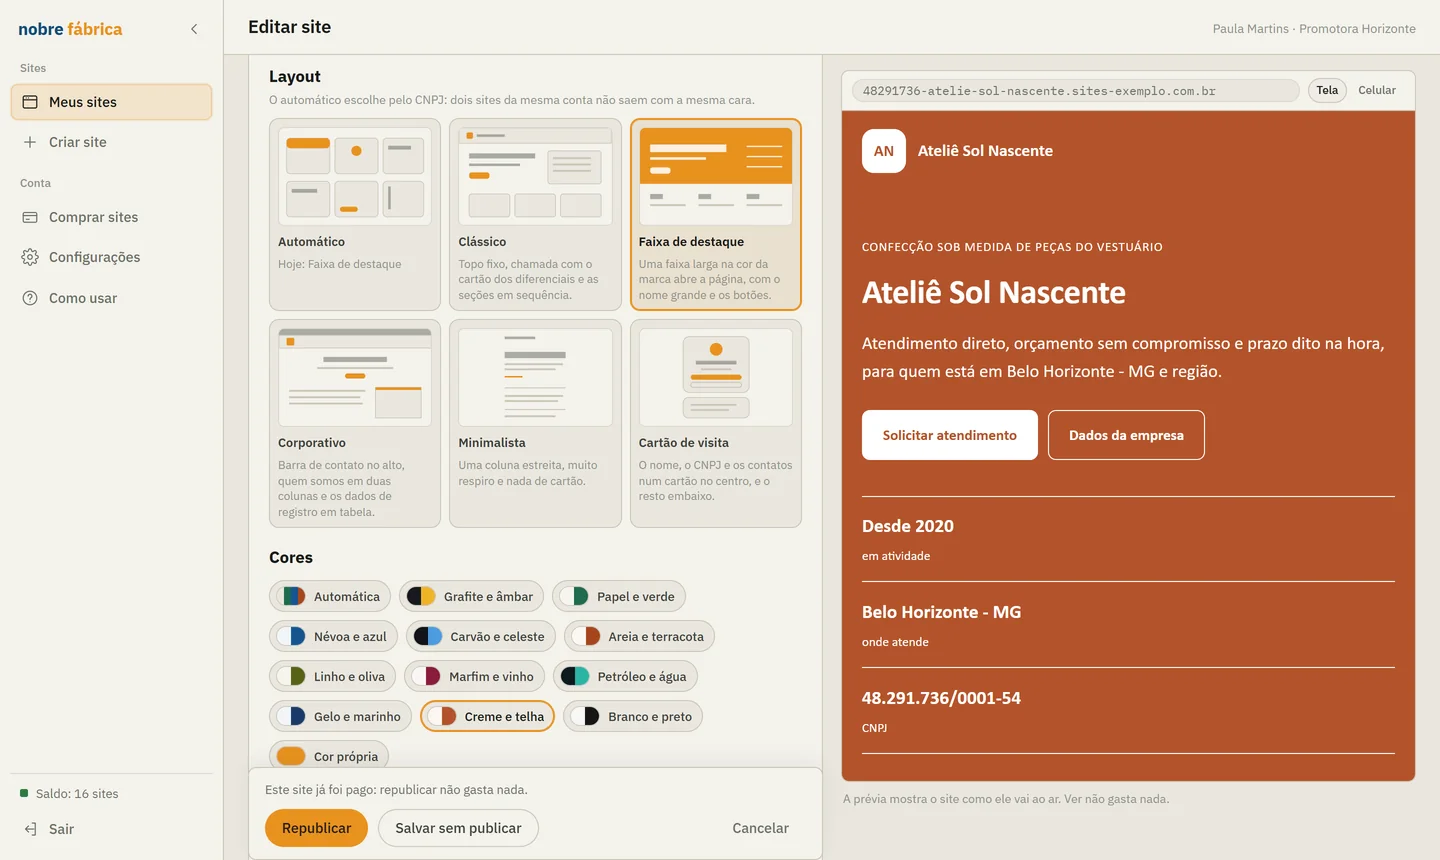This screenshot has height=860, width=1440.
Task: Click Dados da empresa in the preview
Action: point(1126,435)
